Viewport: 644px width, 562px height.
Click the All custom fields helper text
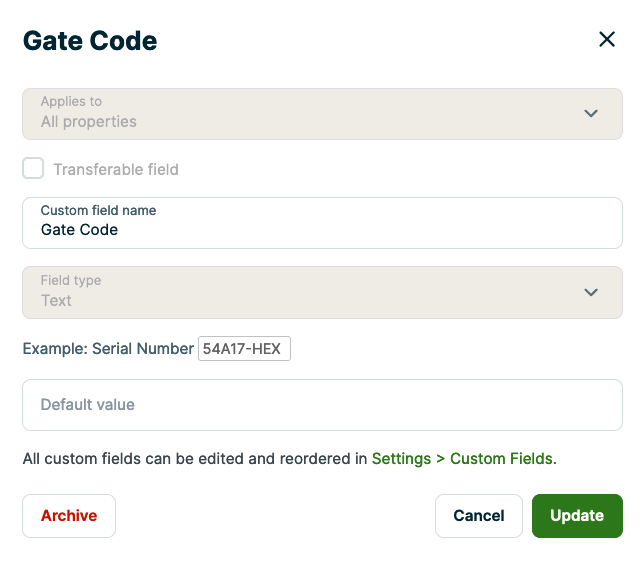pos(195,459)
